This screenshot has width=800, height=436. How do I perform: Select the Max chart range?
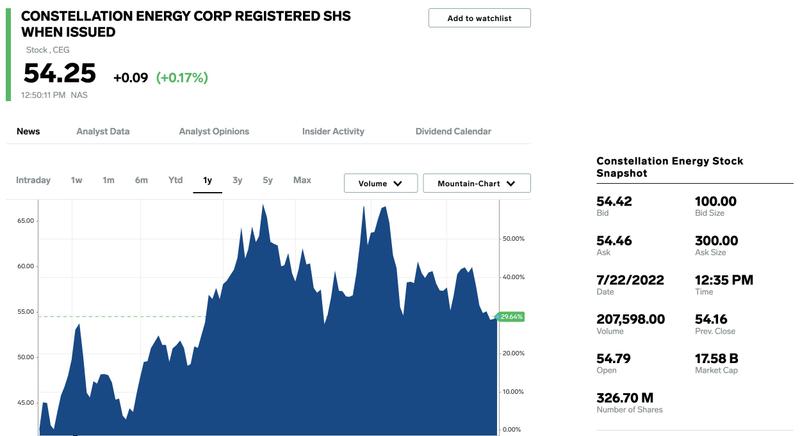(302, 180)
